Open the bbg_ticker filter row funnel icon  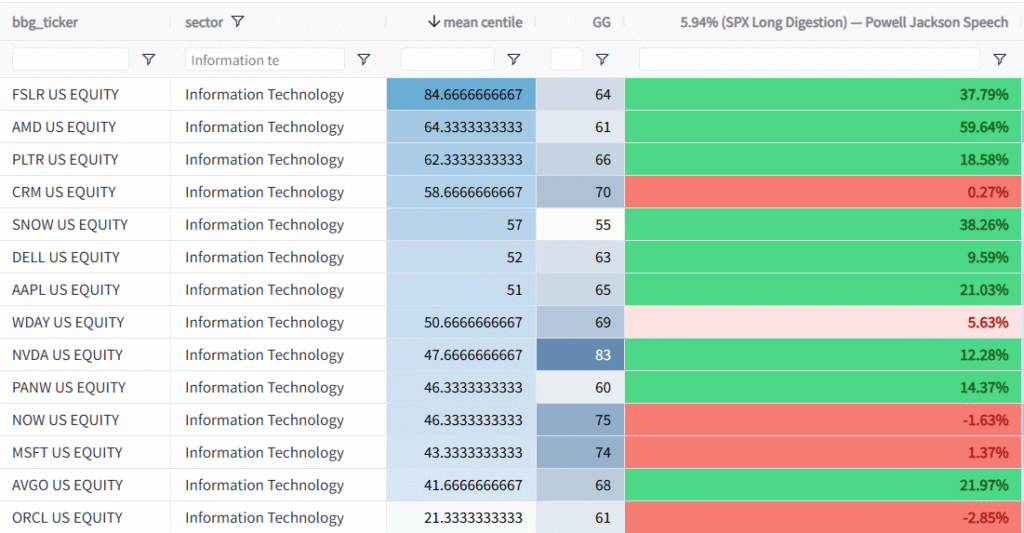(149, 60)
